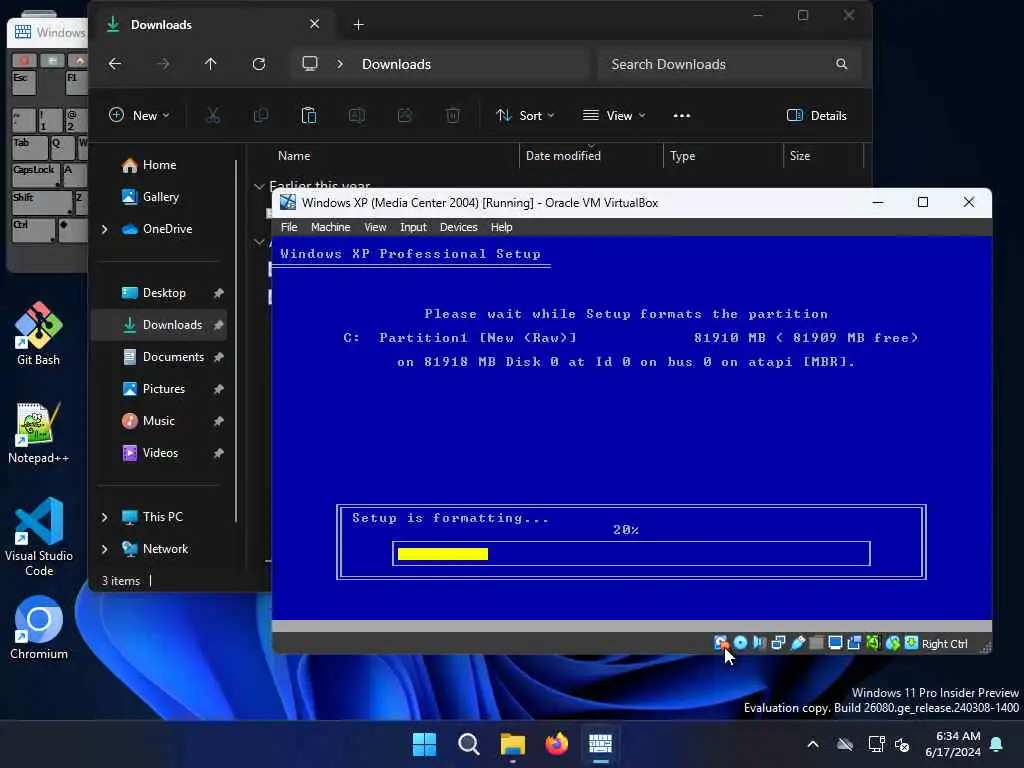
Task: Toggle the Details pane button
Action: tap(816, 116)
